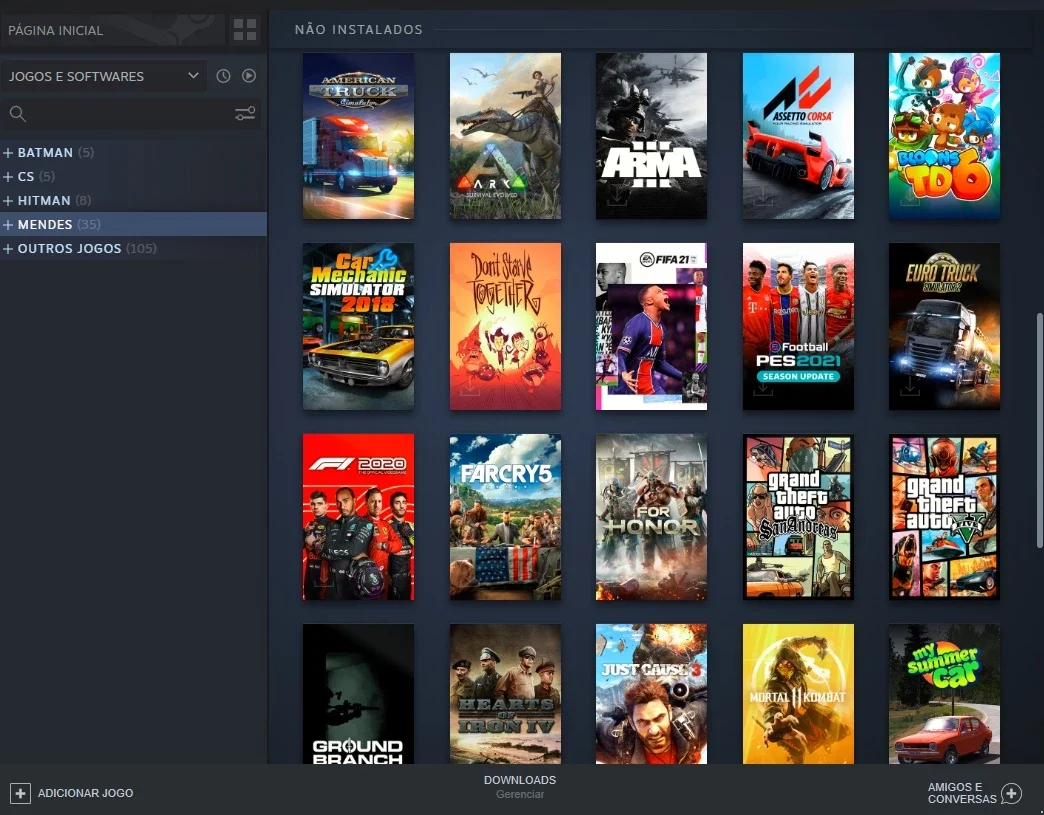The width and height of the screenshot is (1044, 815).
Task: Select Euro Truck Simulator 2 cover
Action: tap(944, 326)
